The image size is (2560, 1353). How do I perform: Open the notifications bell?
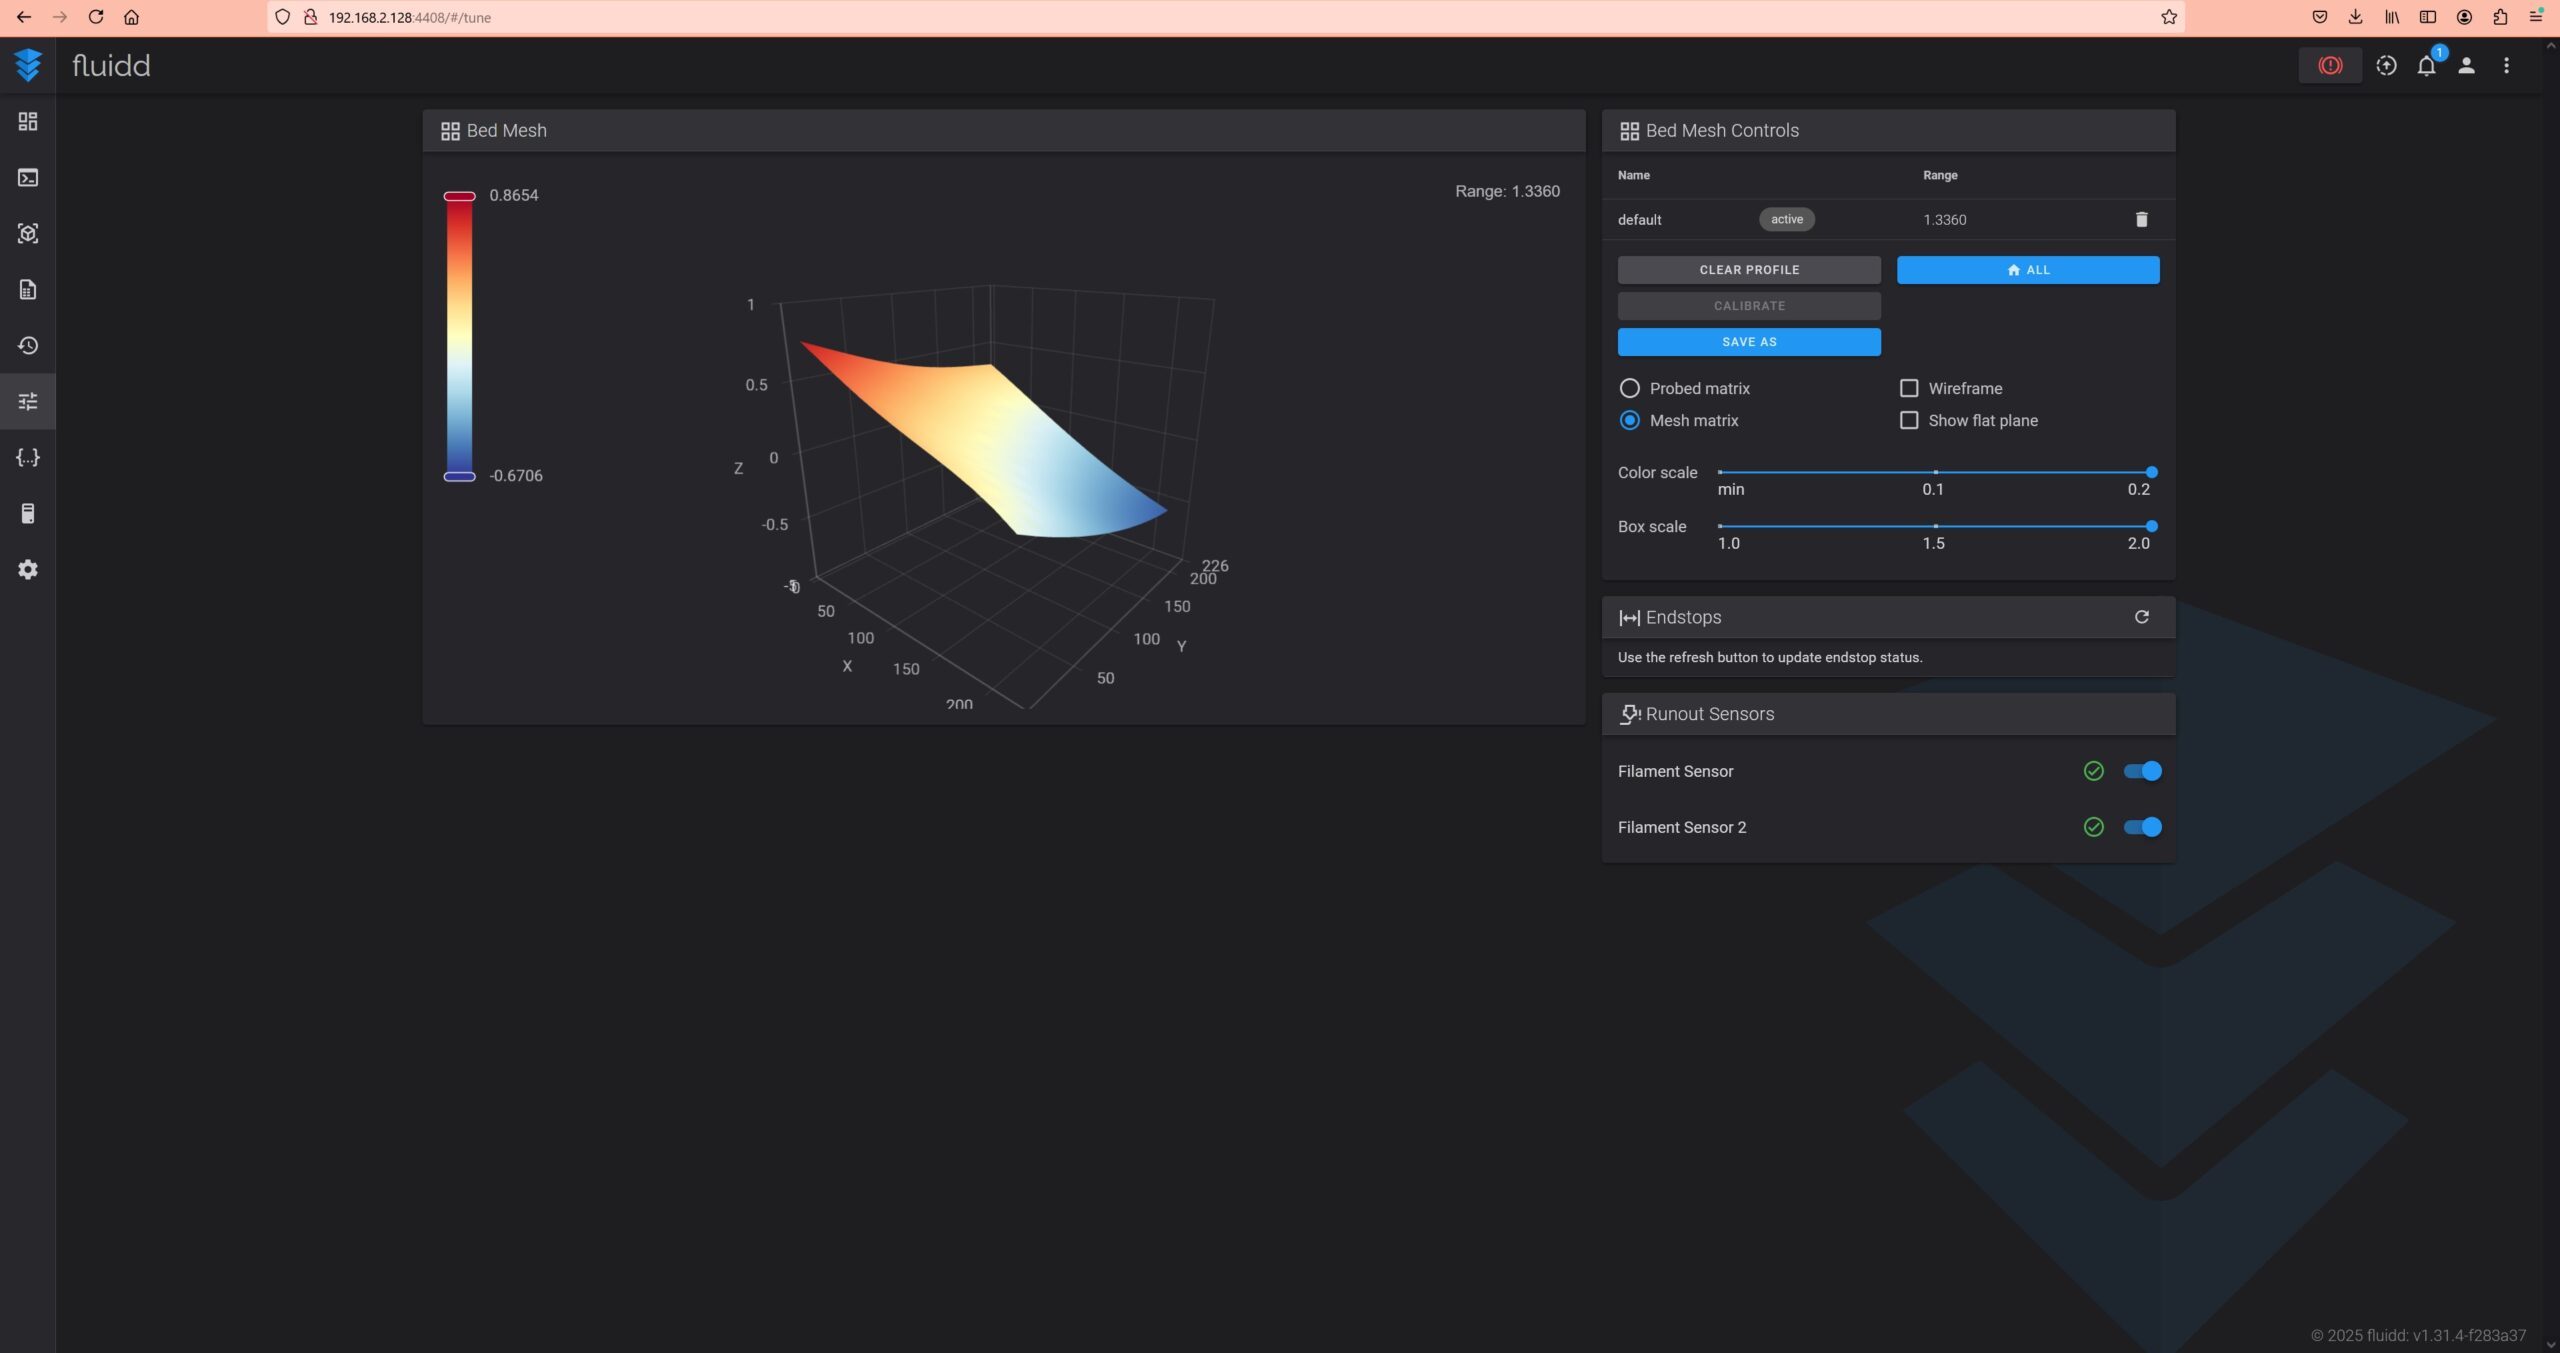pos(2426,66)
